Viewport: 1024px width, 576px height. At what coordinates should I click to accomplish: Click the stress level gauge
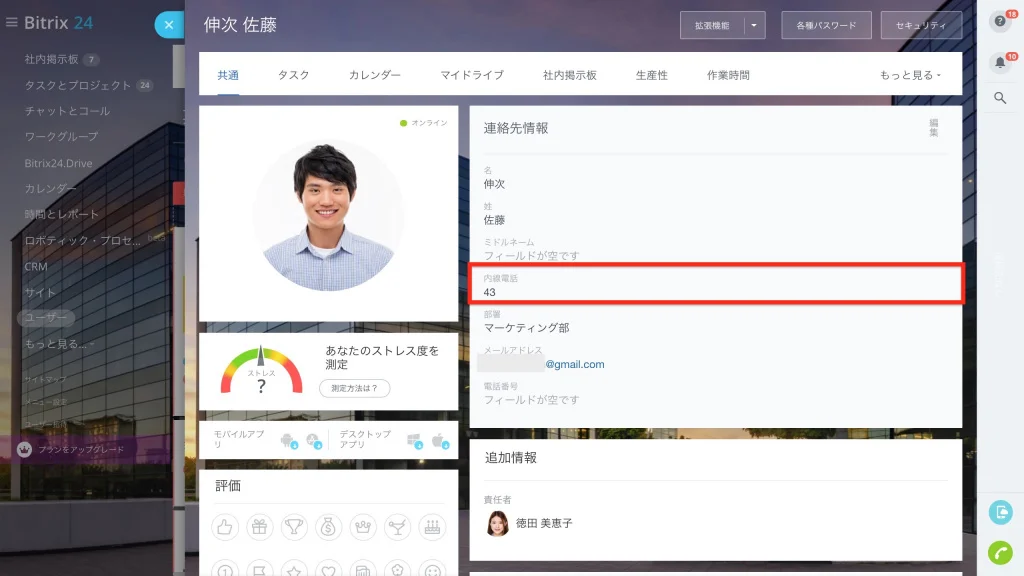click(x=261, y=370)
